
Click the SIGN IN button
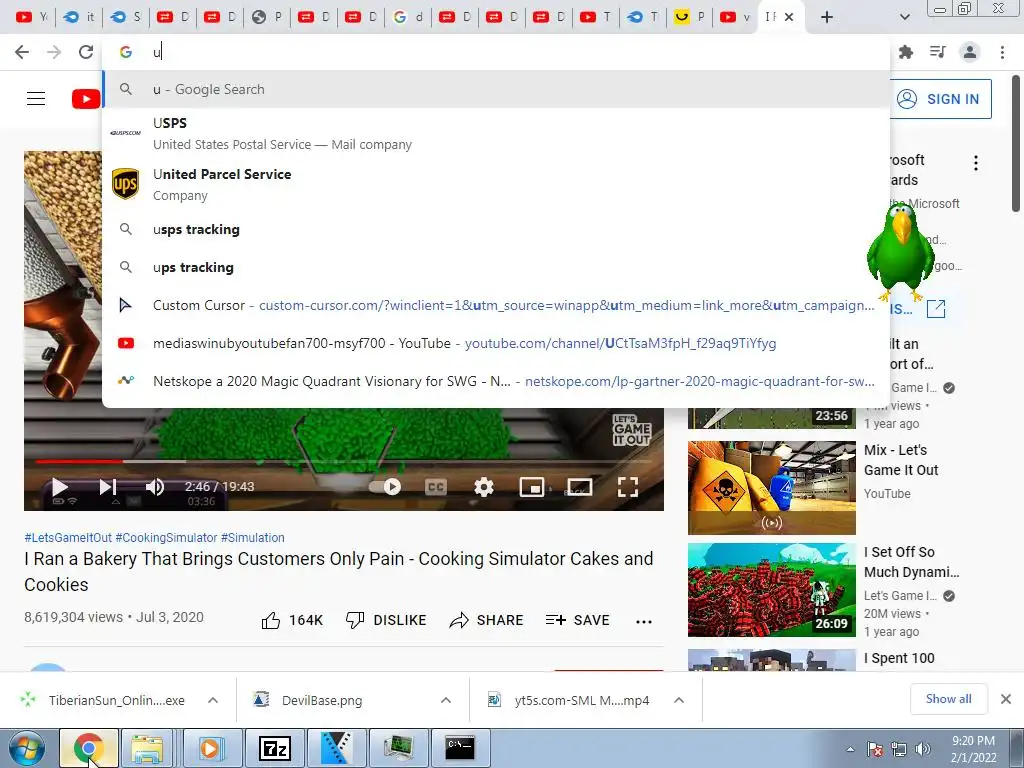click(941, 99)
